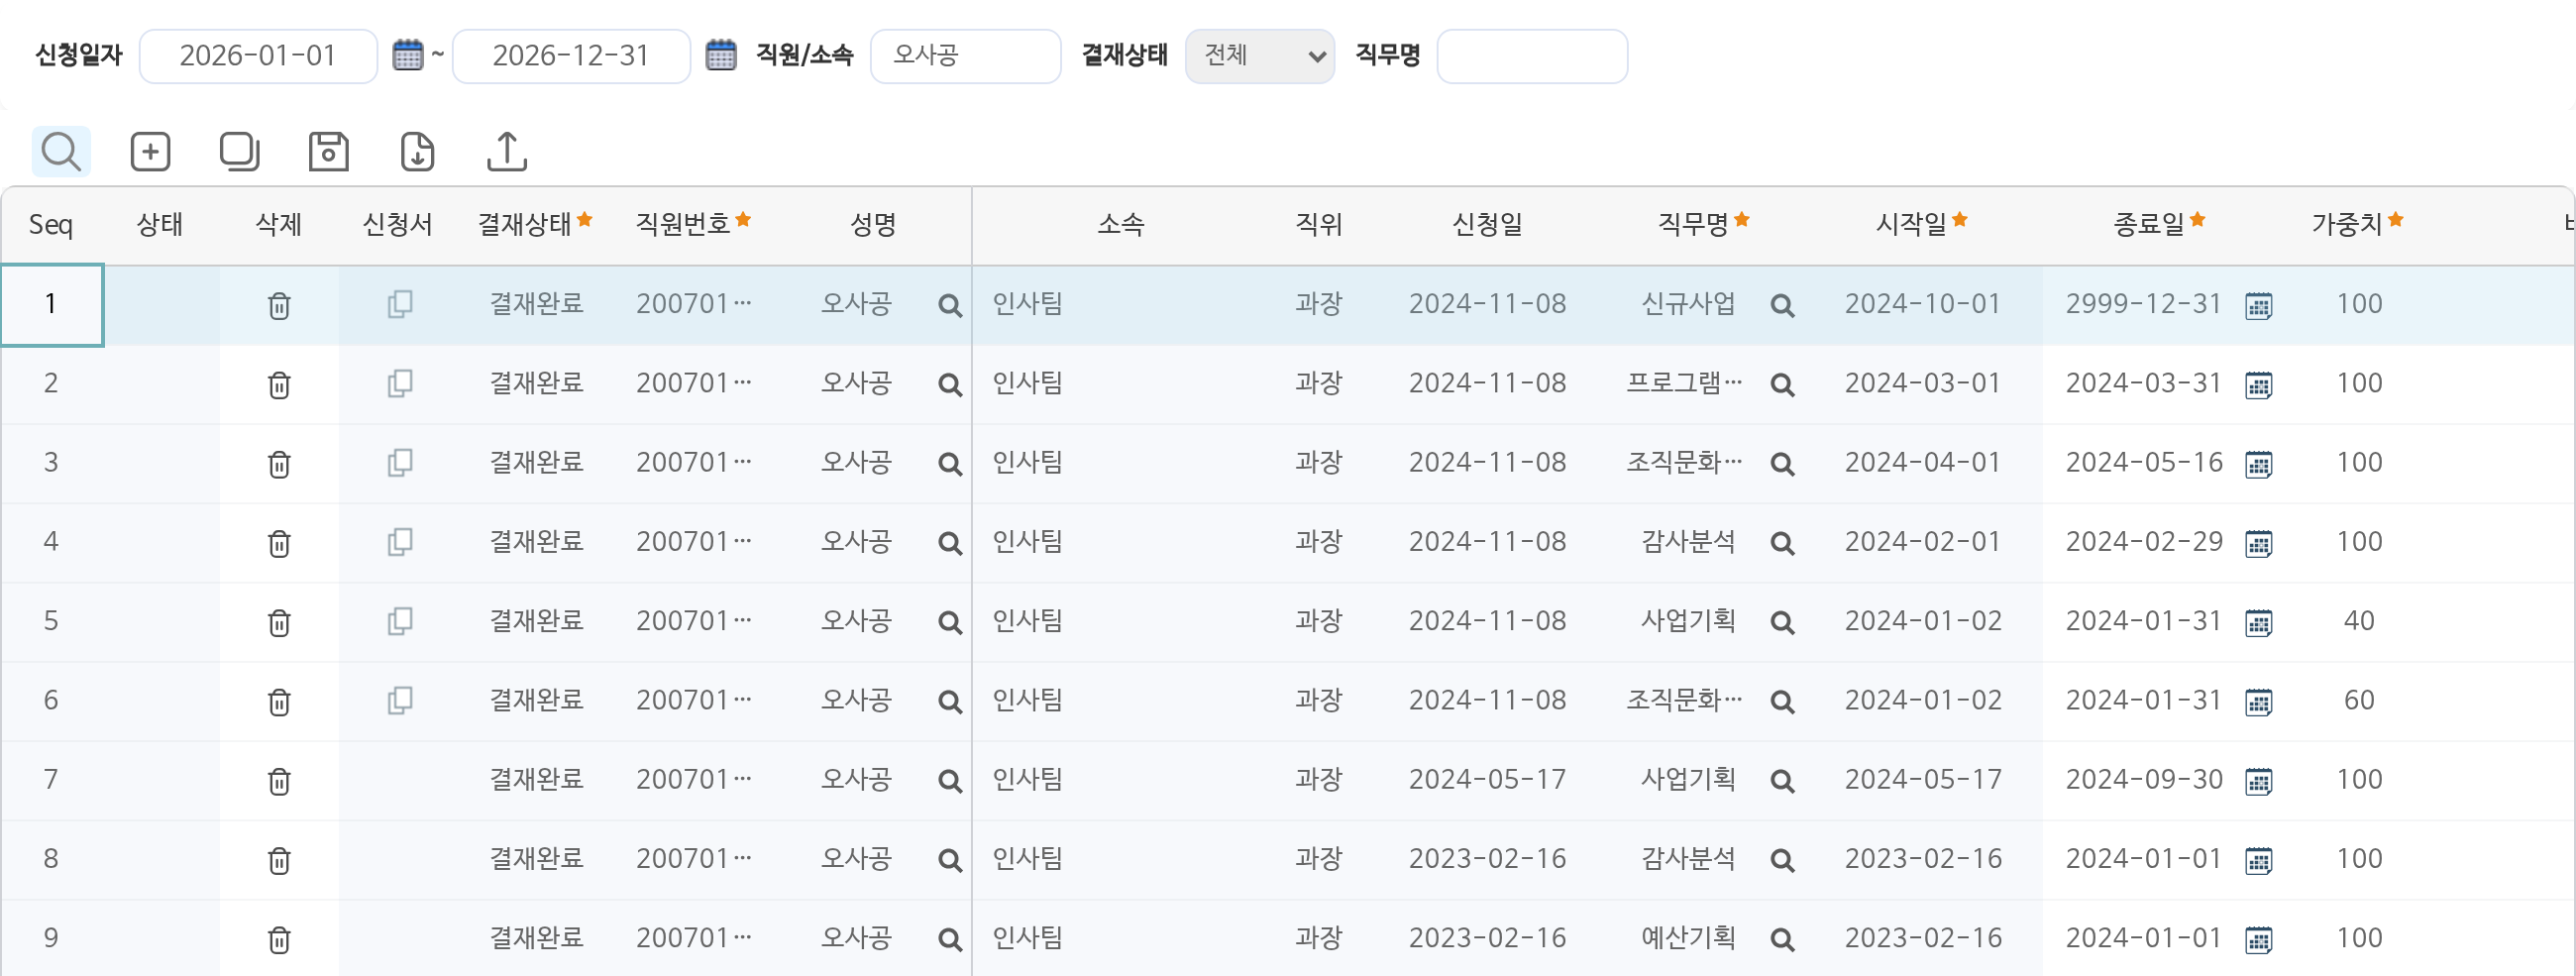Click the 직원/소속 input containing 오사공
Viewport: 2576px width, 976px height.
pos(965,56)
